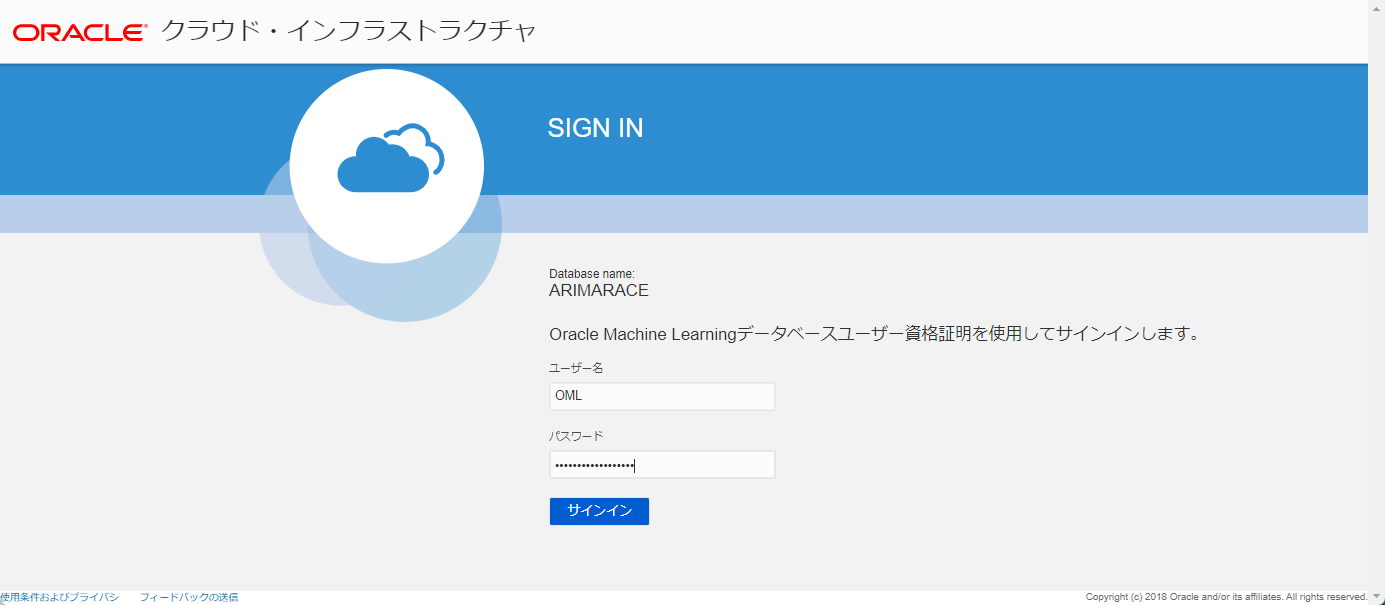
Task: Click the クラウド・インフラストラクチャ header title
Action: click(x=349, y=32)
